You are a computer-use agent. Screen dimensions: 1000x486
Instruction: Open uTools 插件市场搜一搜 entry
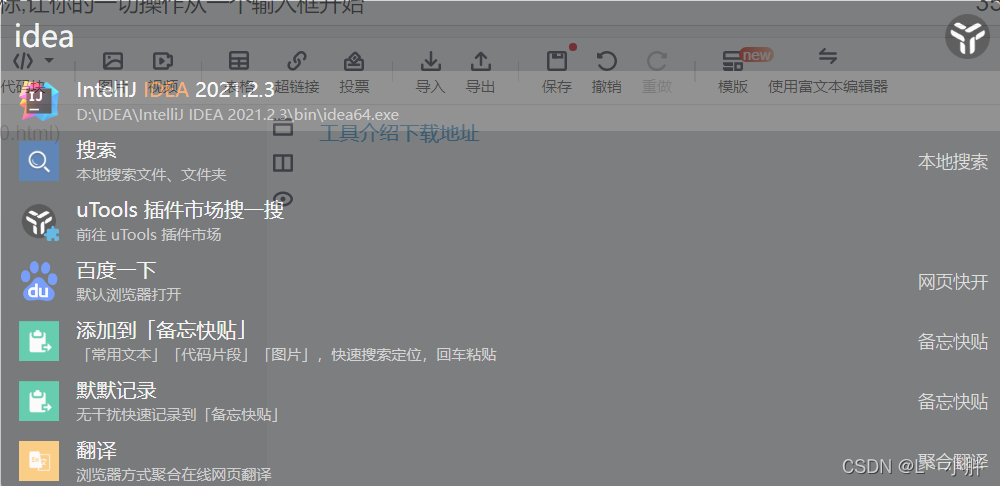tap(500, 221)
